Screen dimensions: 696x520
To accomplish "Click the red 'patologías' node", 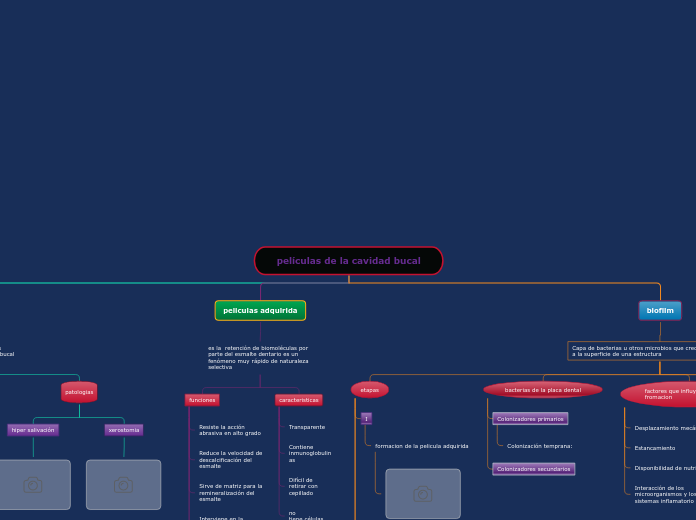I will tap(79, 392).
